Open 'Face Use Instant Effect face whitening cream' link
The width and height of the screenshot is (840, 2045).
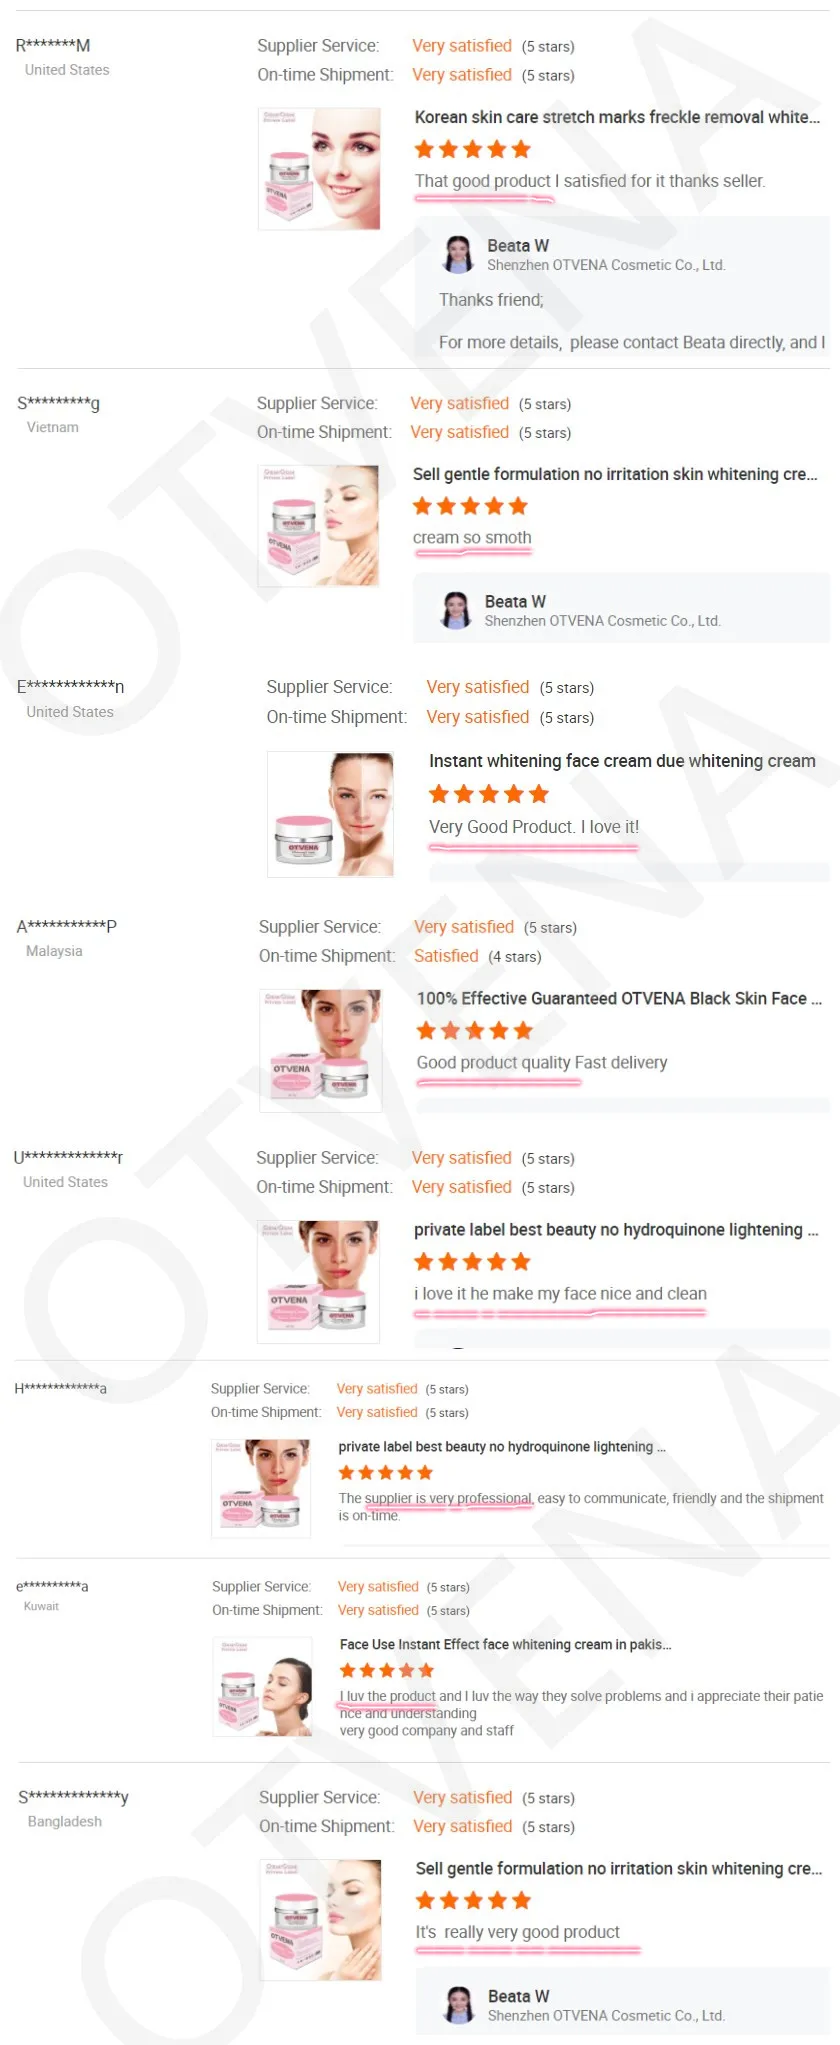pos(505,1644)
